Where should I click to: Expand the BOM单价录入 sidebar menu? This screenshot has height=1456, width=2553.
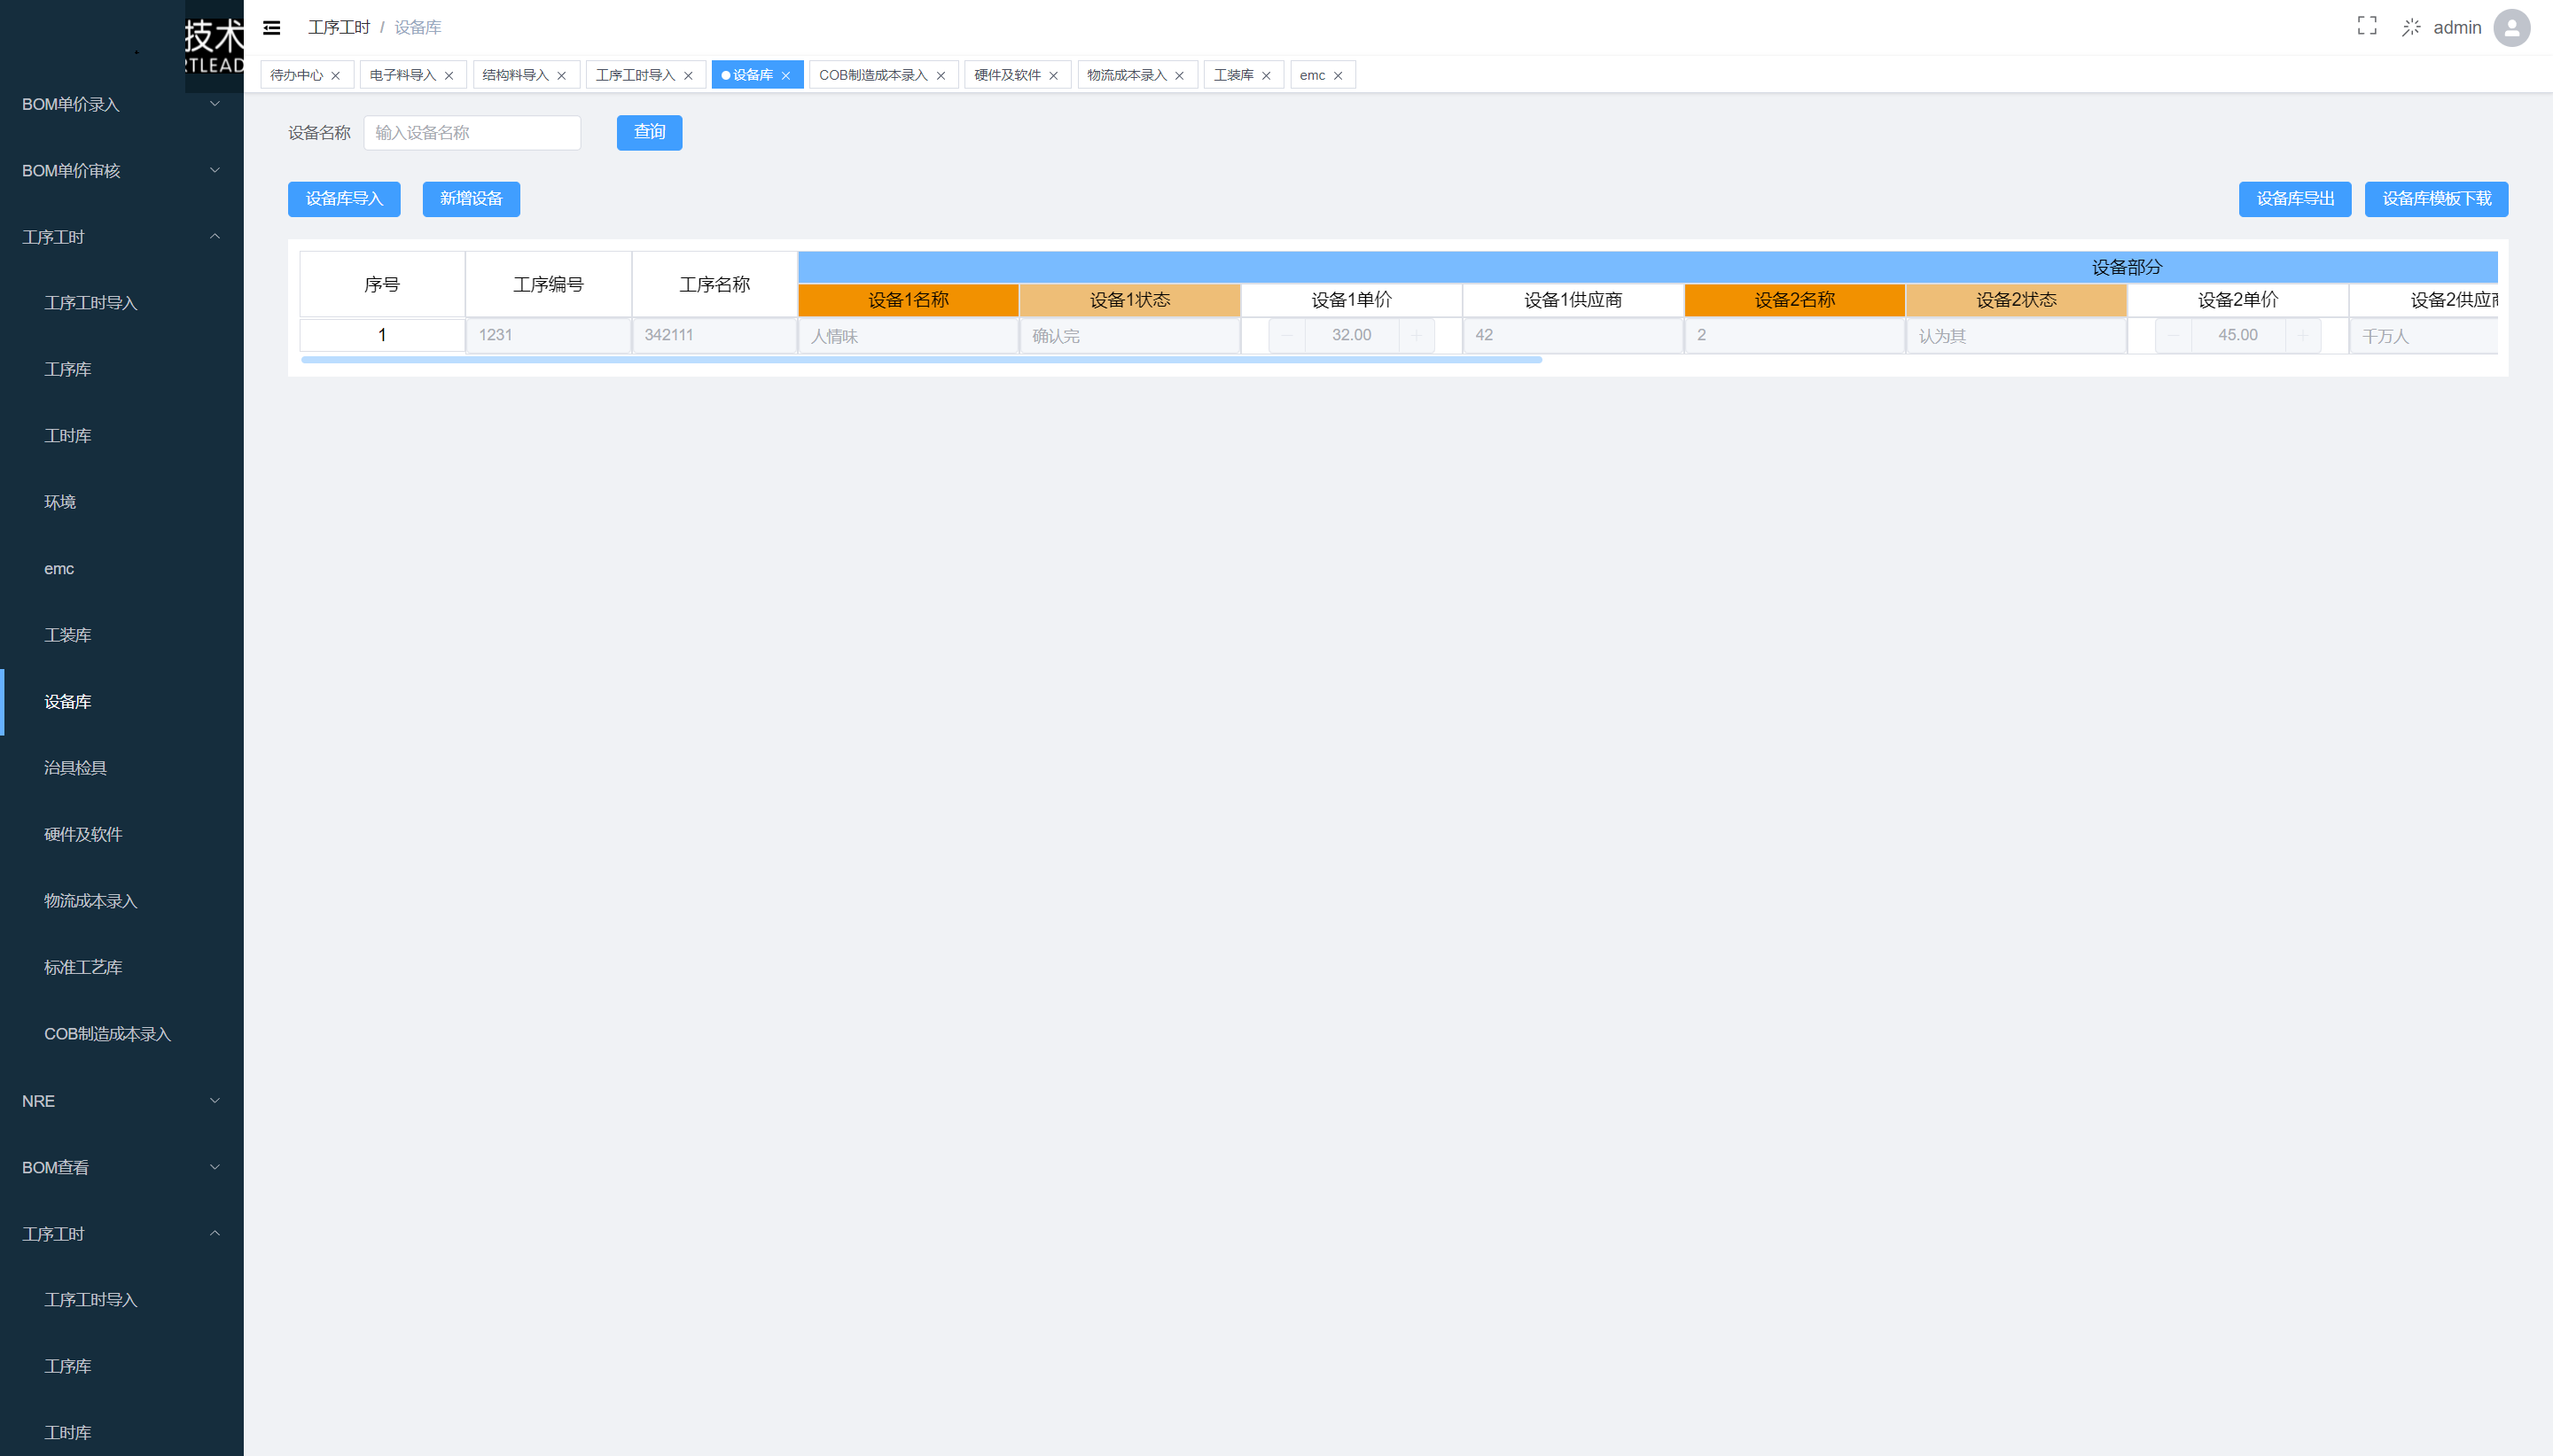pos(121,104)
